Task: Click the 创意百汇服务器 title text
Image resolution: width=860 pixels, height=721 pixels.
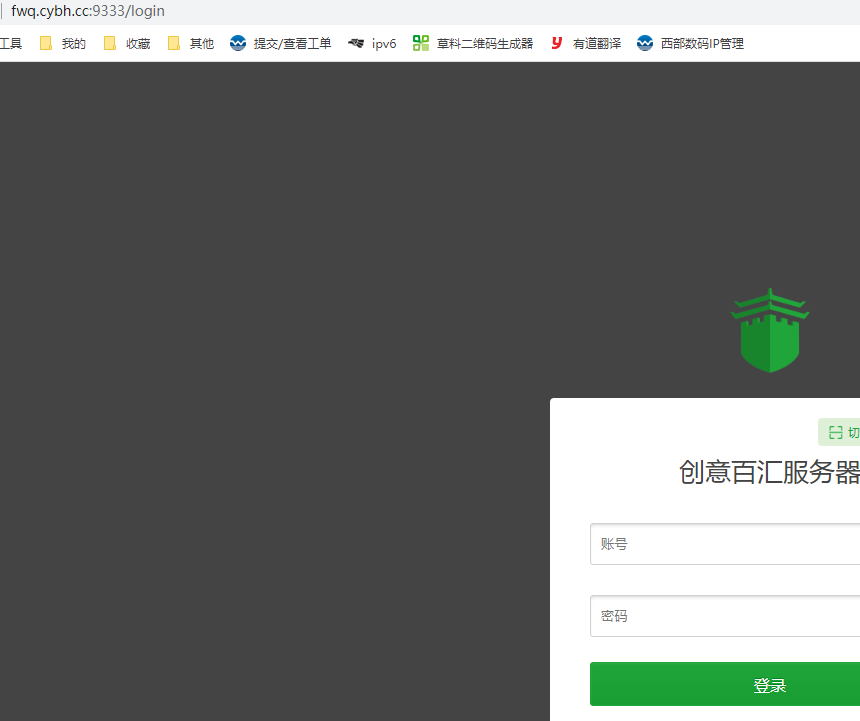Action: [769, 472]
